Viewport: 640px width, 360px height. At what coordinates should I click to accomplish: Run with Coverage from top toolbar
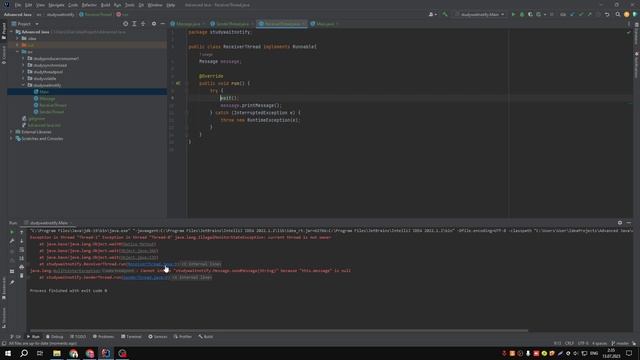pyautogui.click(x=530, y=14)
